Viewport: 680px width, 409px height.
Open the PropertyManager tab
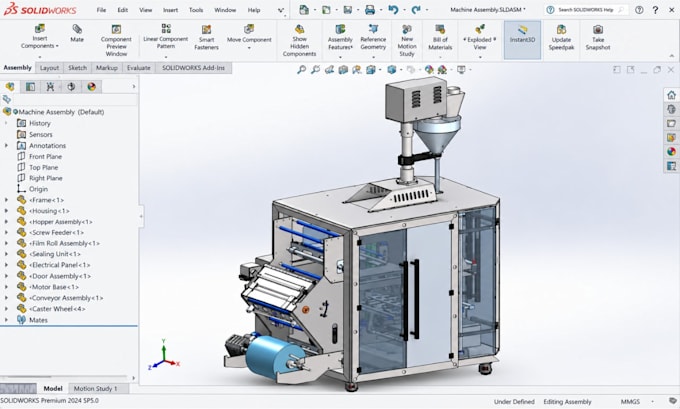[30, 87]
